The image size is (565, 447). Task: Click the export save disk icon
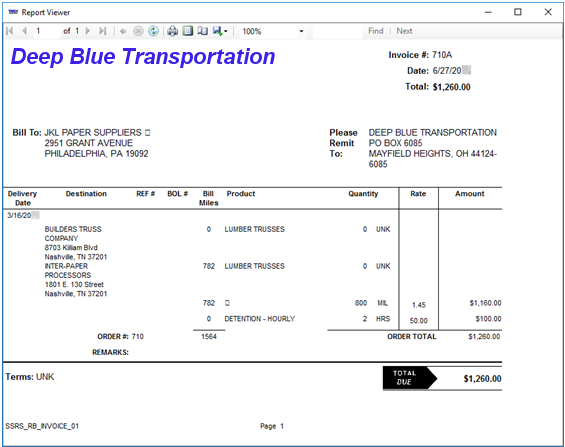click(x=217, y=31)
